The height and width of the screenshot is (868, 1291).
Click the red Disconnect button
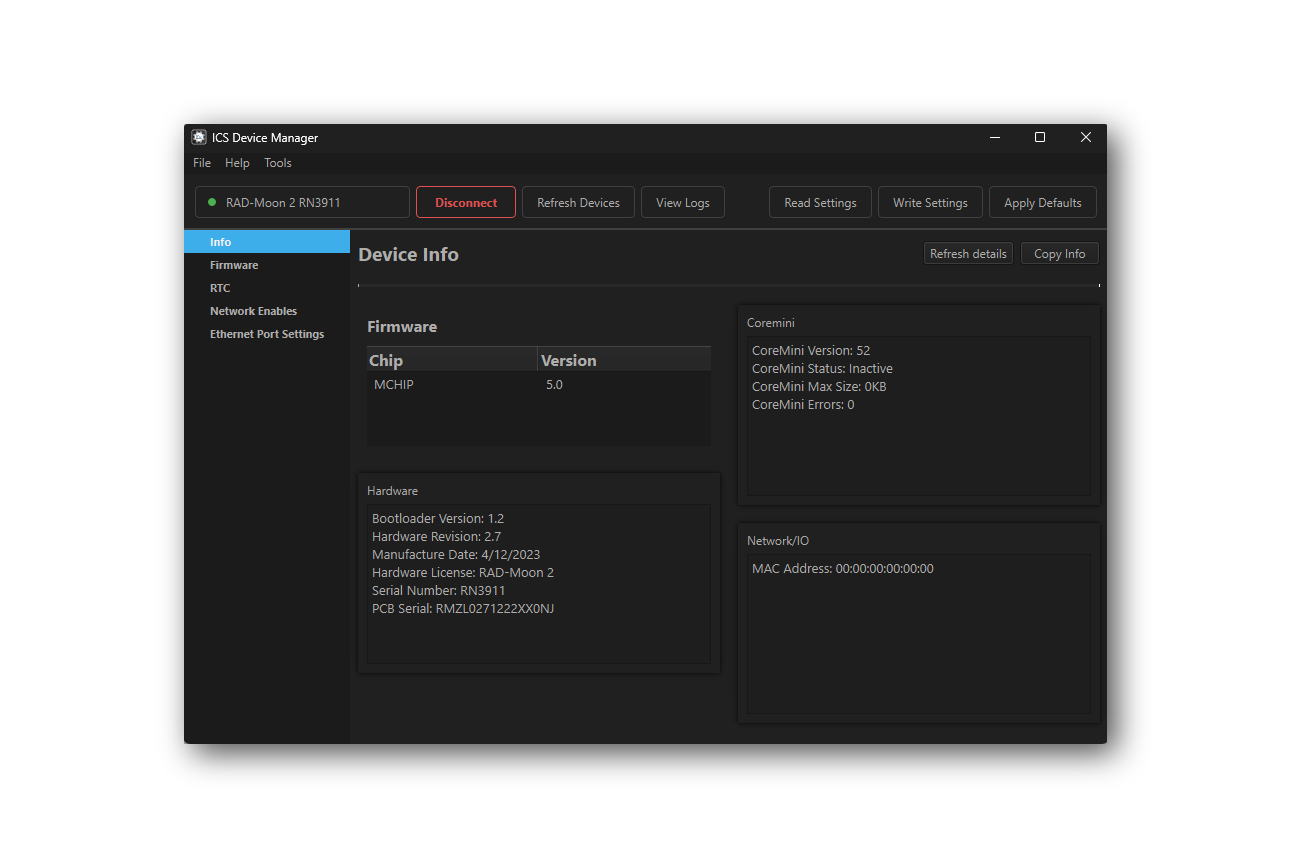coord(466,202)
